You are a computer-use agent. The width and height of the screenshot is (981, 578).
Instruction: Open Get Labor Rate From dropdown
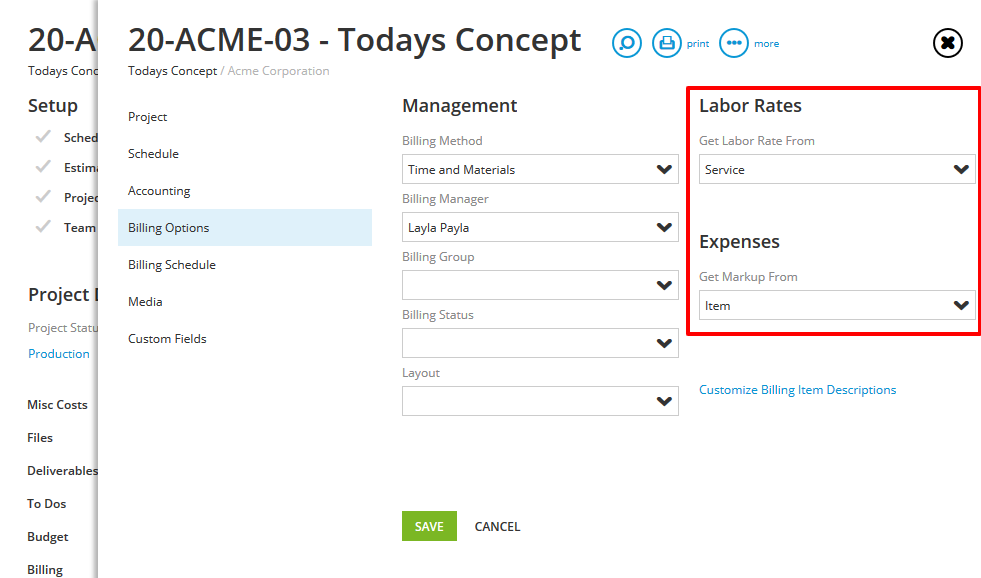(837, 170)
